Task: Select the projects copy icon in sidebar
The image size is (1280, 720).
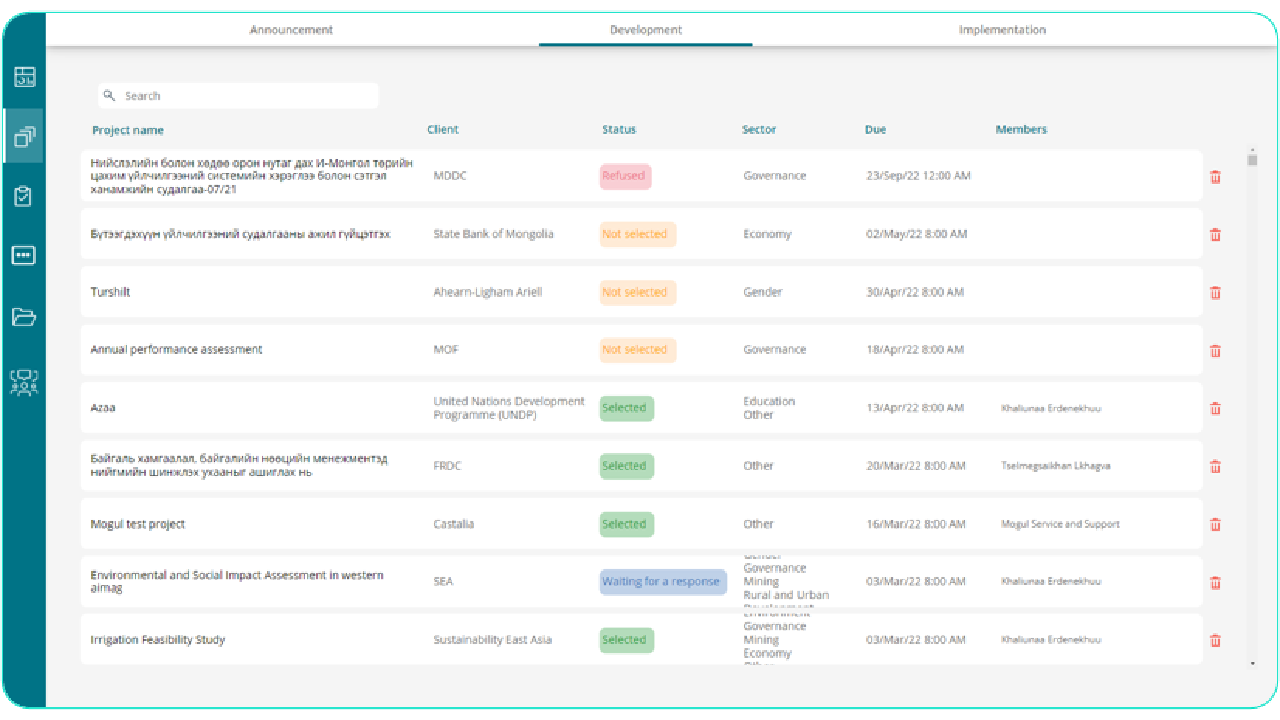Action: tap(24, 136)
